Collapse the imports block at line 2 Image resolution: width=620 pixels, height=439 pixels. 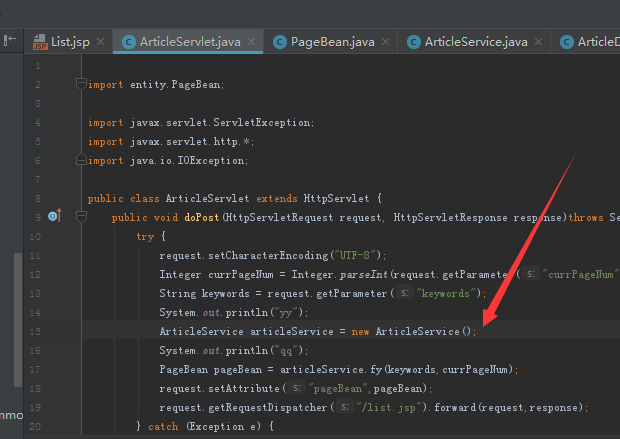click(x=82, y=85)
